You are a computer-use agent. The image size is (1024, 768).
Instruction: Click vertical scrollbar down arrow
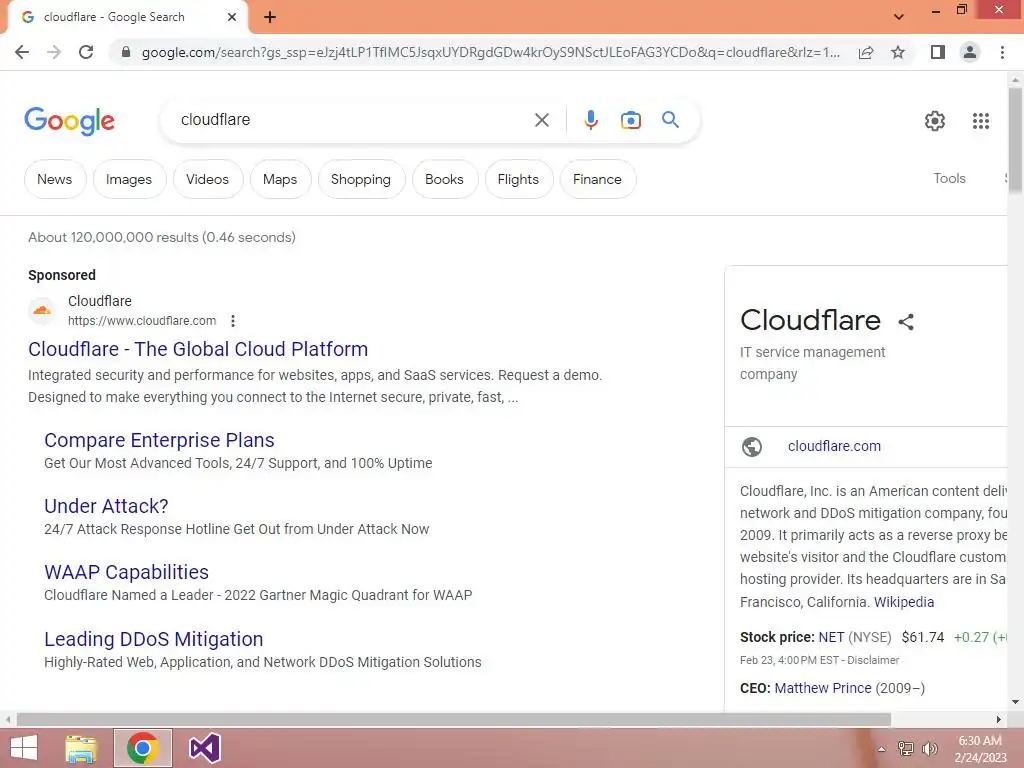tap(1015, 702)
